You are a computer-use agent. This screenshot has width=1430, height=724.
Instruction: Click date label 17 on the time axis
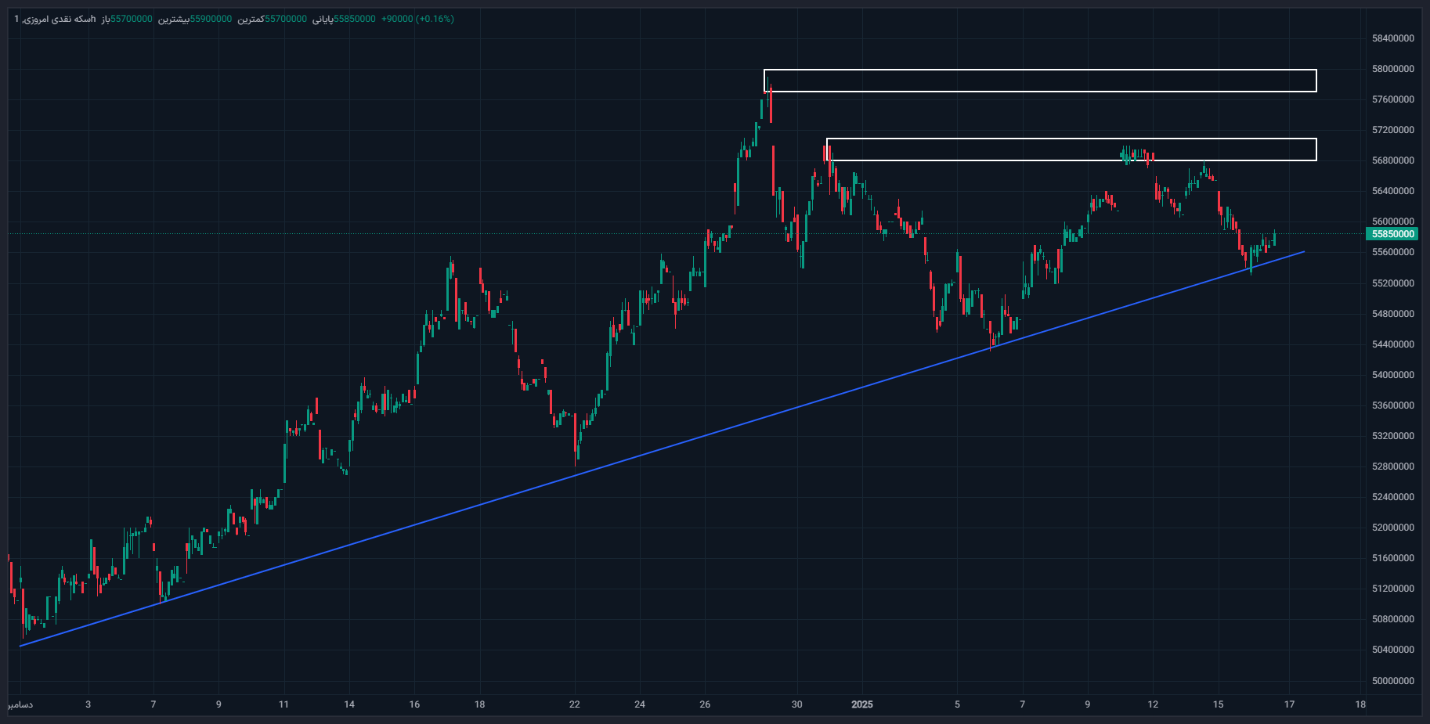[1290, 704]
